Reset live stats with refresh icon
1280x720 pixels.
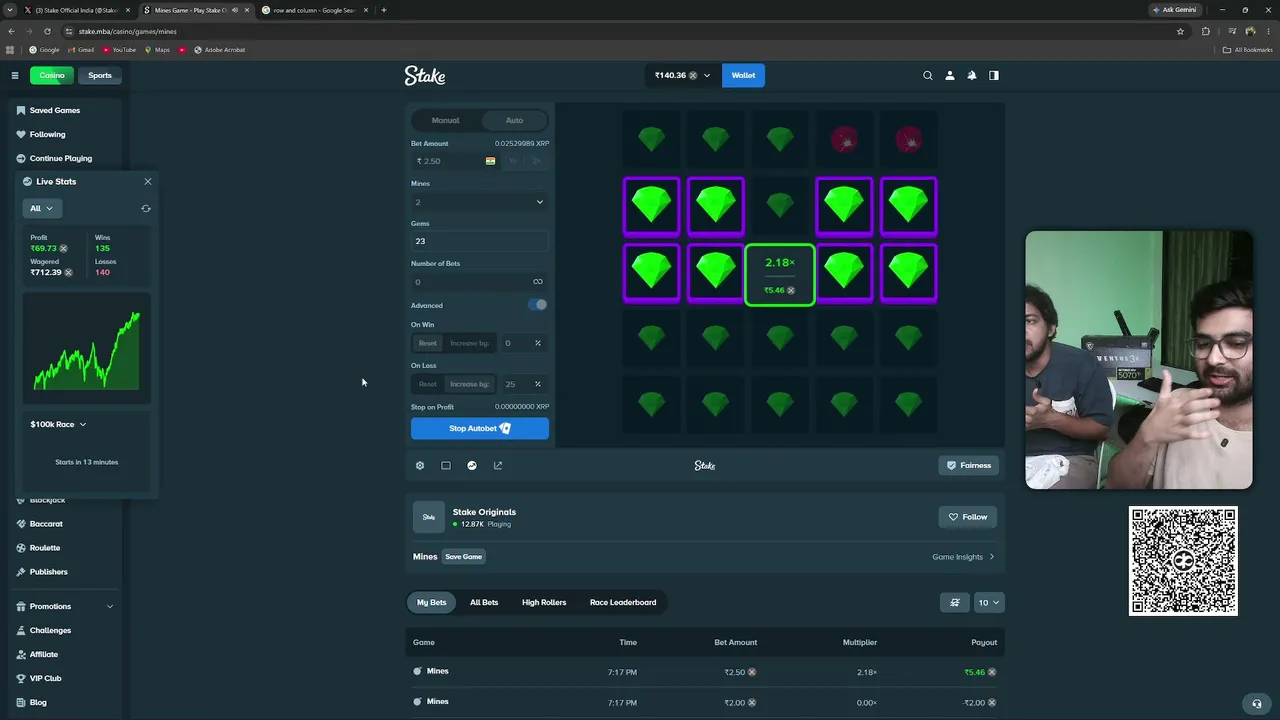pos(146,208)
